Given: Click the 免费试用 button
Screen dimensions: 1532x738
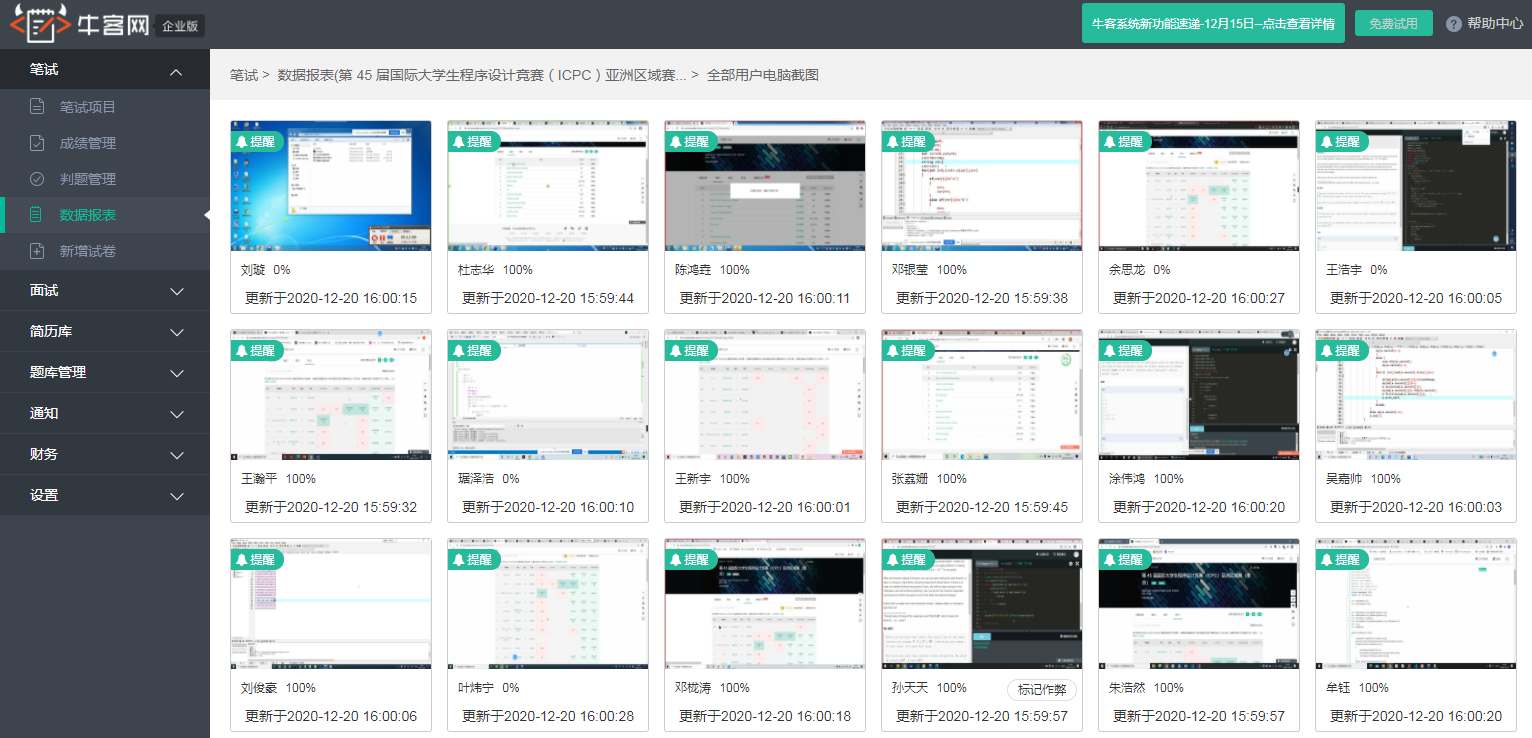Looking at the screenshot, I should pyautogui.click(x=1393, y=24).
